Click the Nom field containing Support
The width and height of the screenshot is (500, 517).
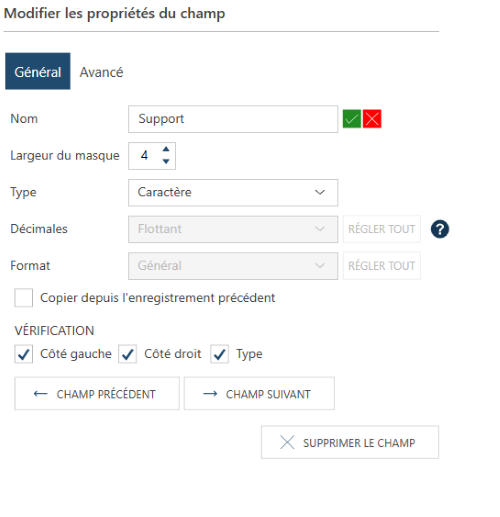click(x=233, y=119)
